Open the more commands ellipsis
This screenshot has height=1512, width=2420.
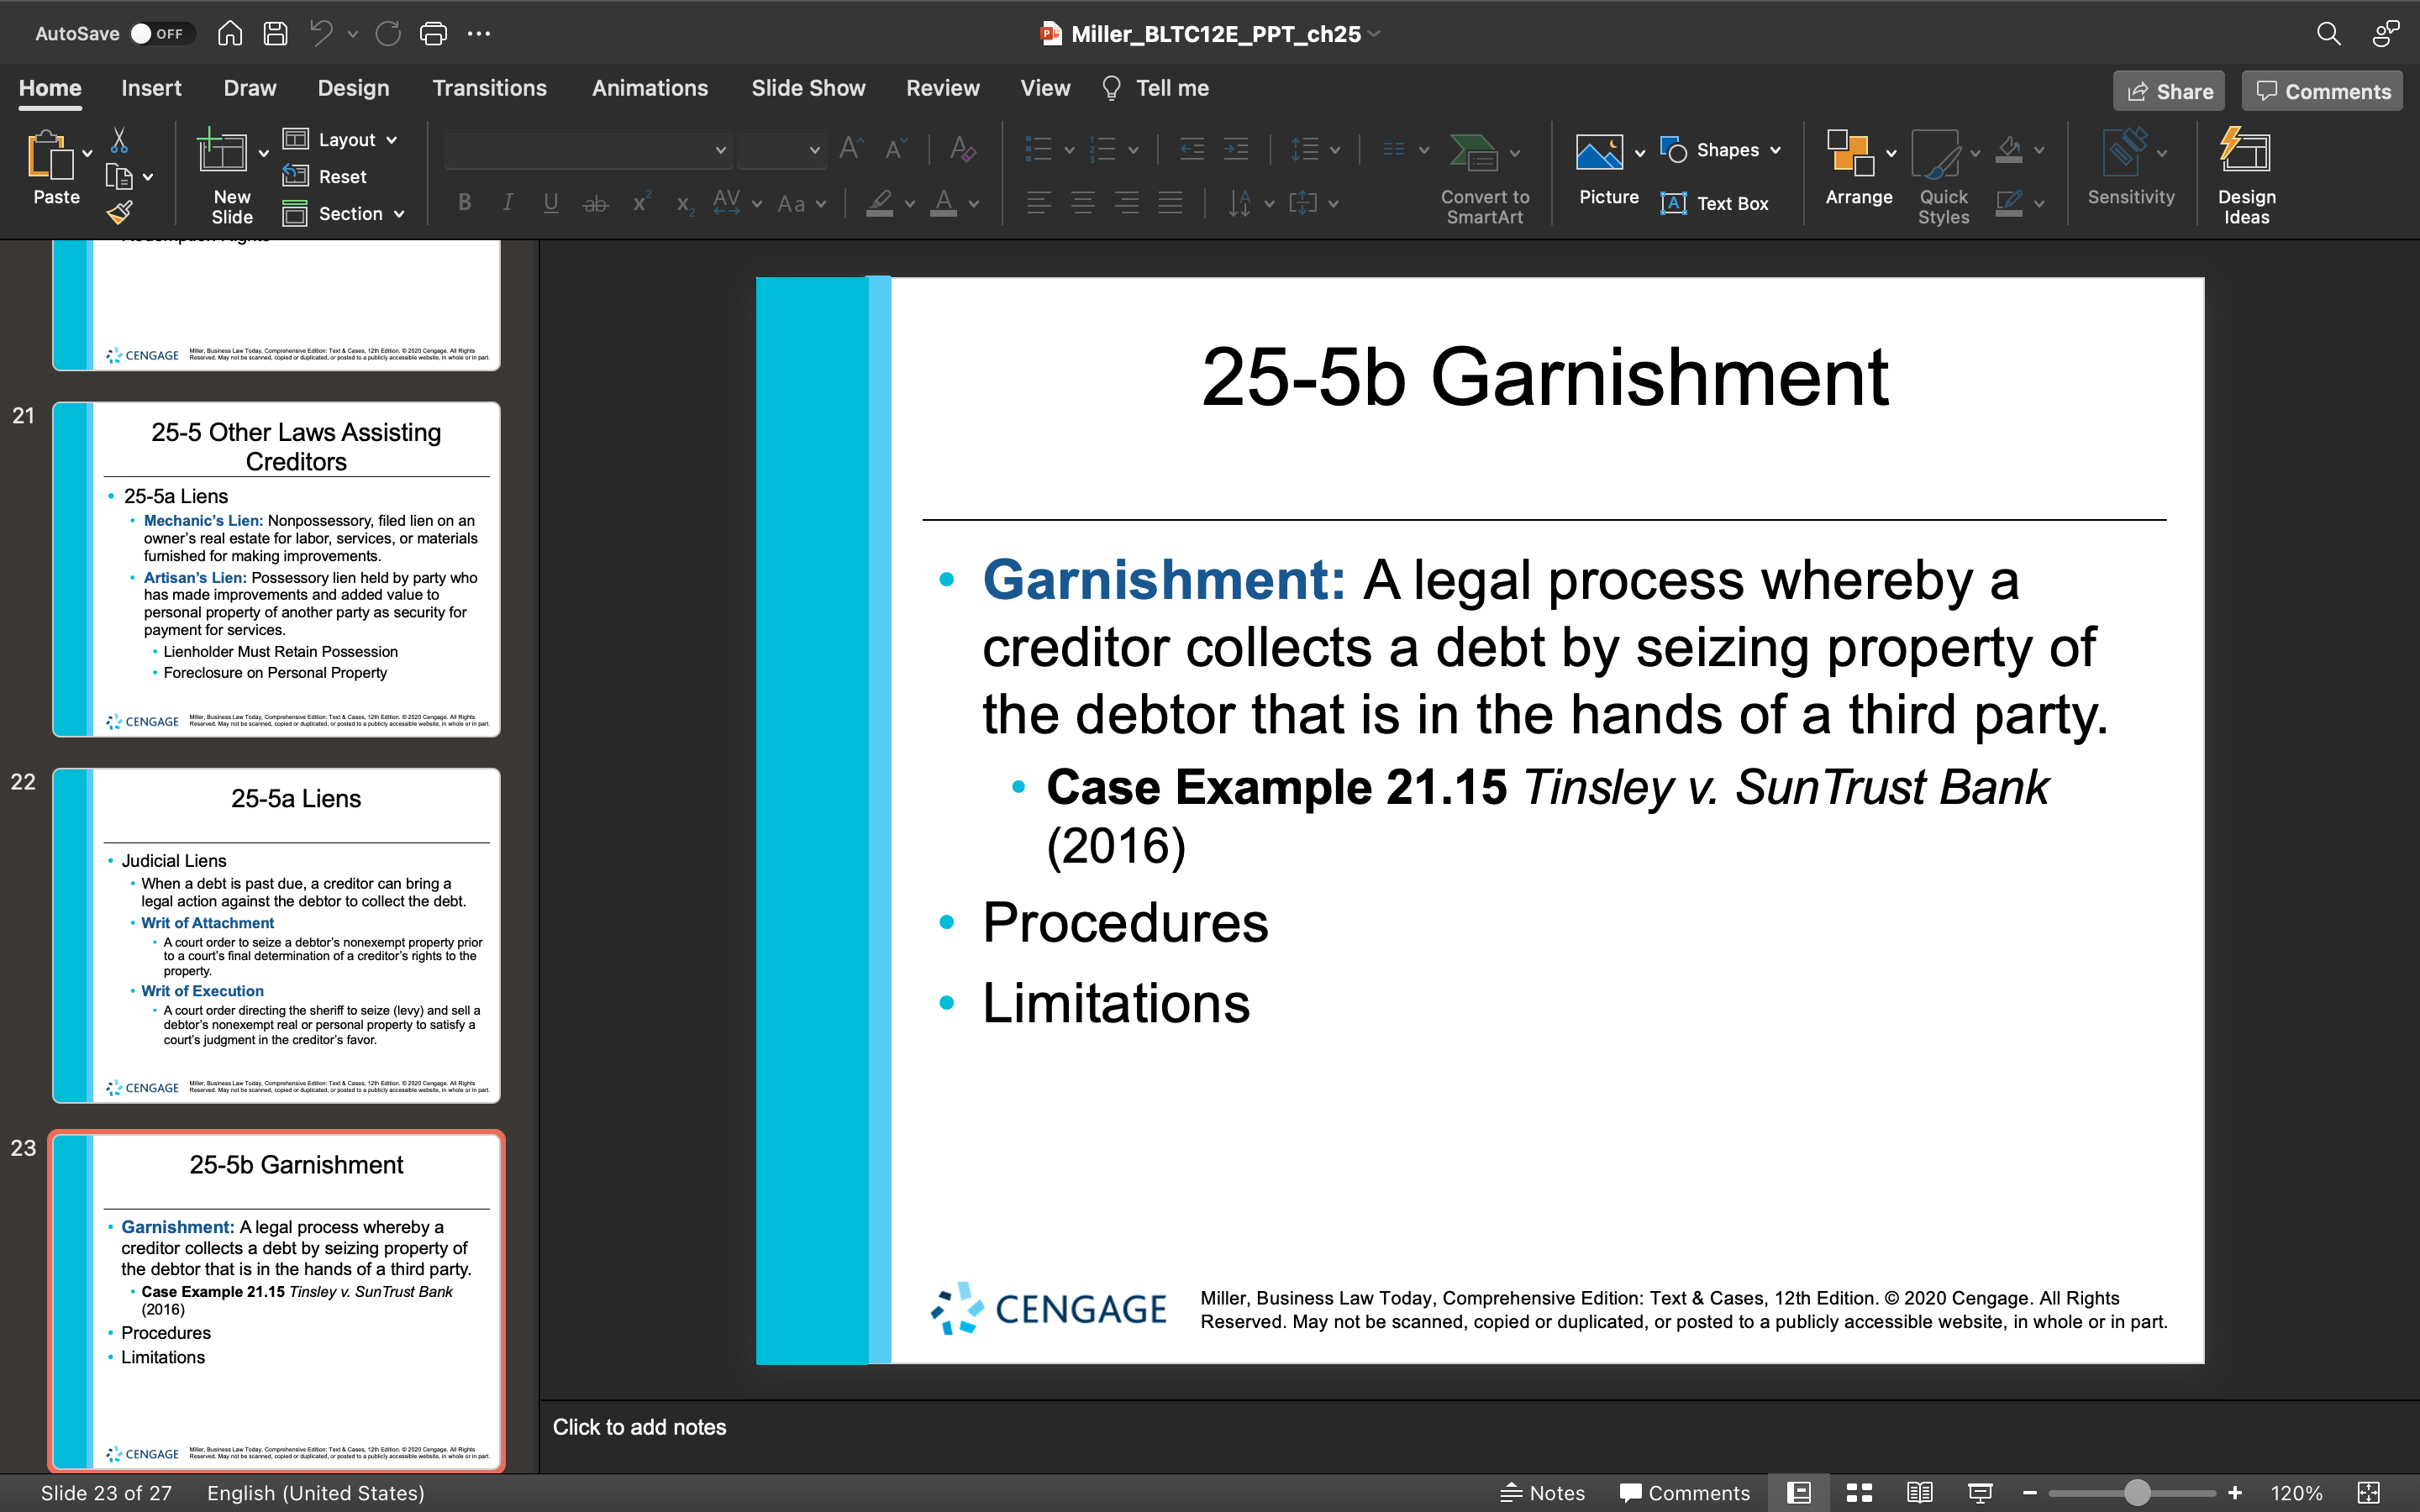479,33
